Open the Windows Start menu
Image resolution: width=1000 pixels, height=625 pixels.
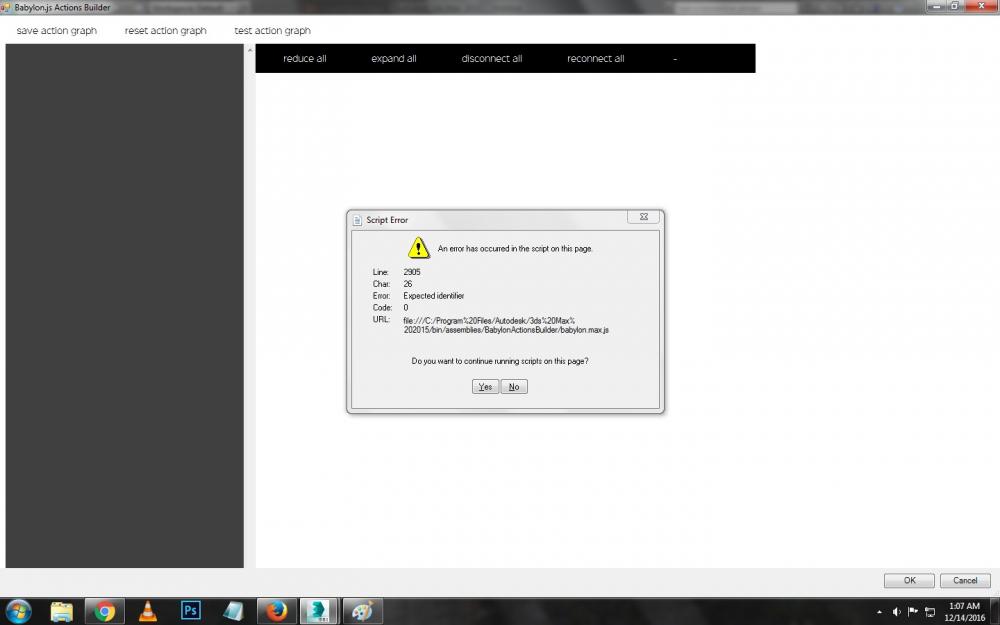[x=18, y=611]
